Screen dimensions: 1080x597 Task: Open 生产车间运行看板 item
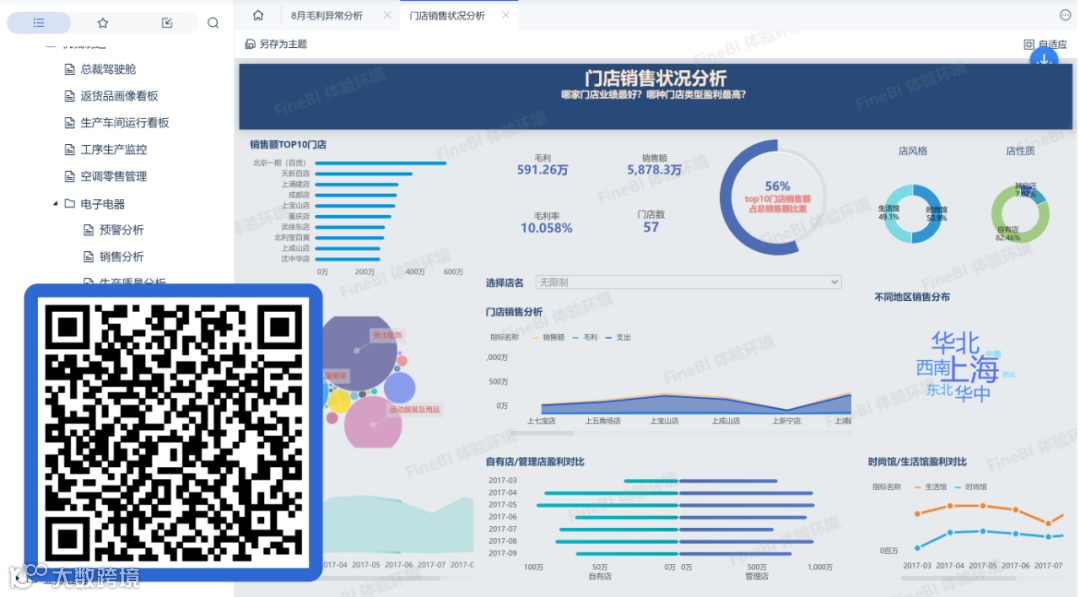click(x=125, y=123)
